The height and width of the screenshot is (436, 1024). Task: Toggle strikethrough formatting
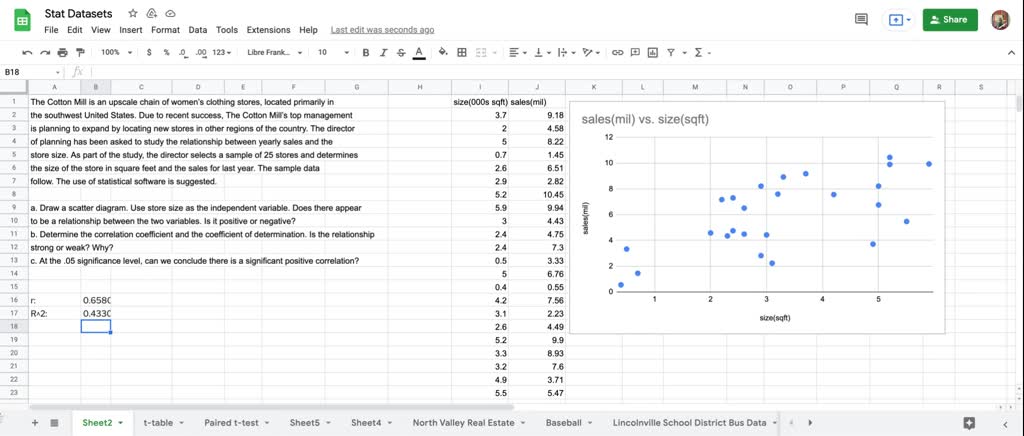[400, 52]
